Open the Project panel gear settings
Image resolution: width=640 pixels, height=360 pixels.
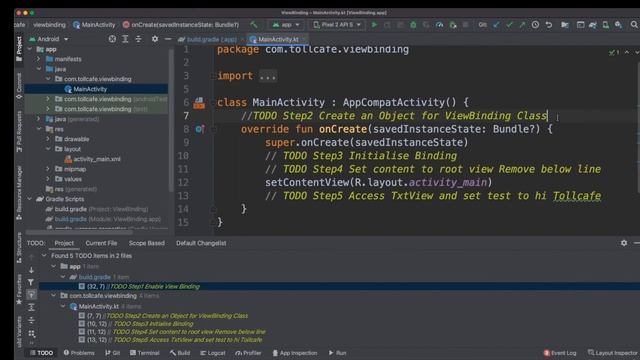point(155,39)
